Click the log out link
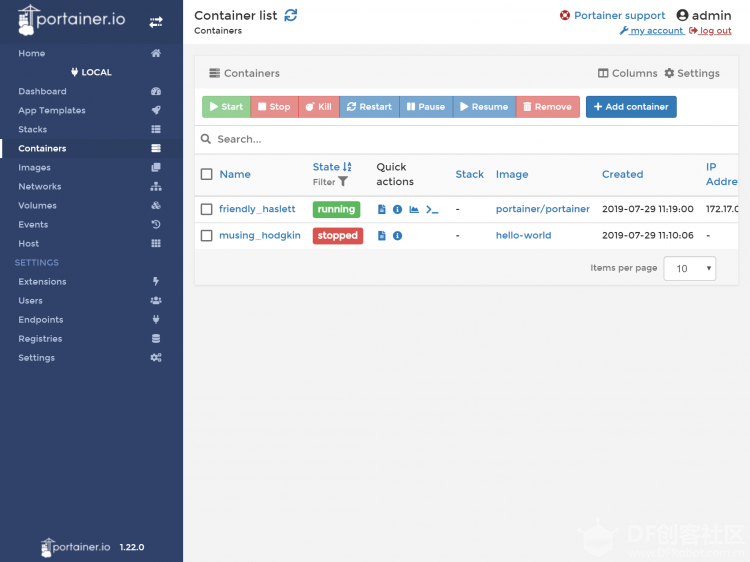Viewport: 750px width, 562px height. coord(710,31)
